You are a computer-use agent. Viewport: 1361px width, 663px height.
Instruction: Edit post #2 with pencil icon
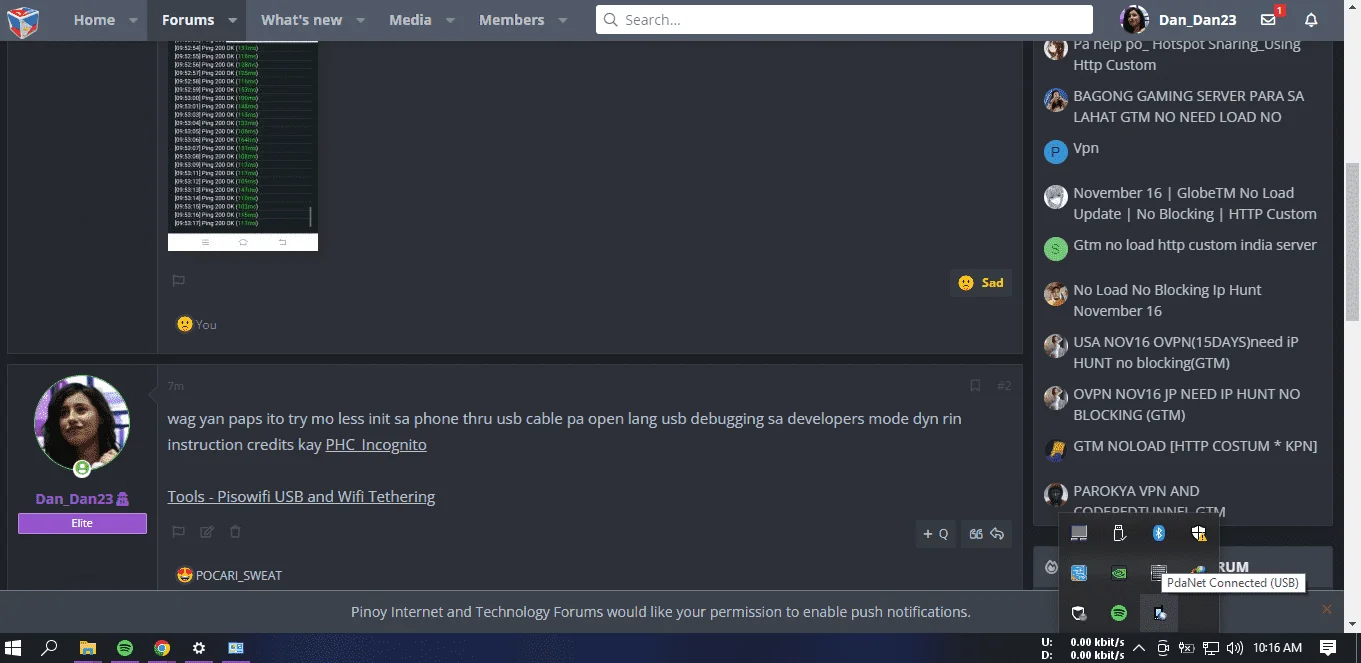[207, 532]
